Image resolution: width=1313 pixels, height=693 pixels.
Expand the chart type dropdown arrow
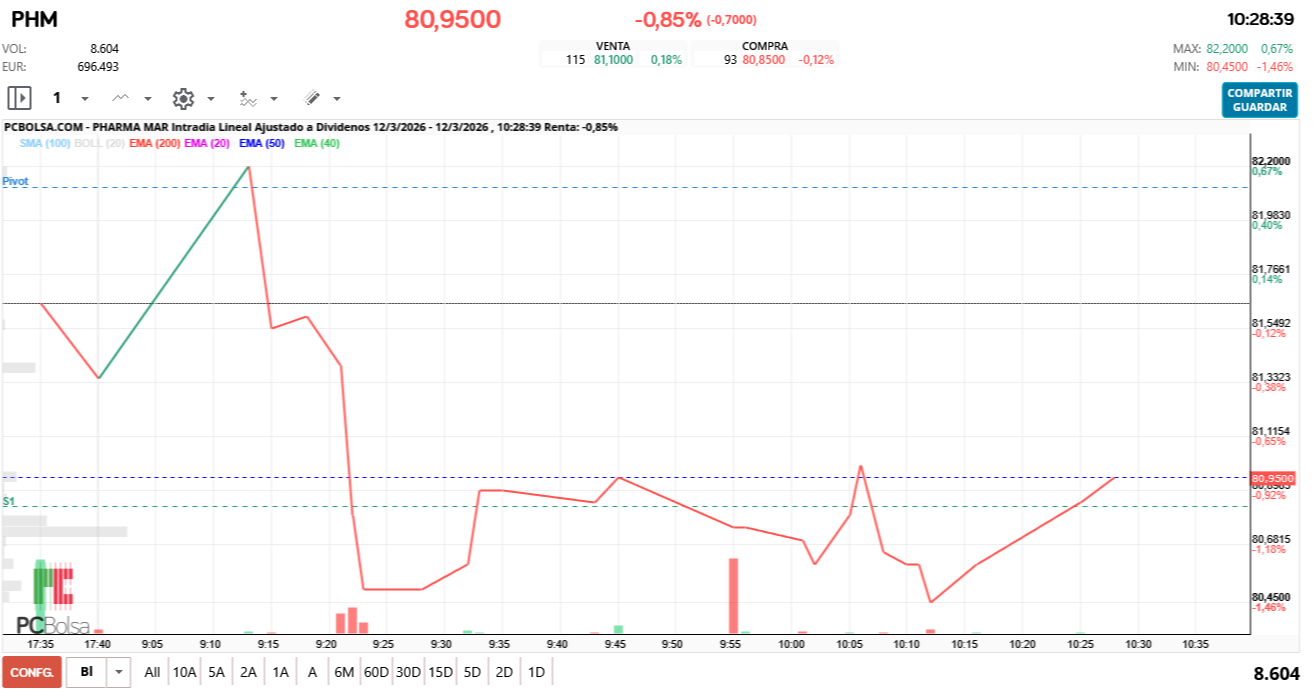[x=146, y=98]
